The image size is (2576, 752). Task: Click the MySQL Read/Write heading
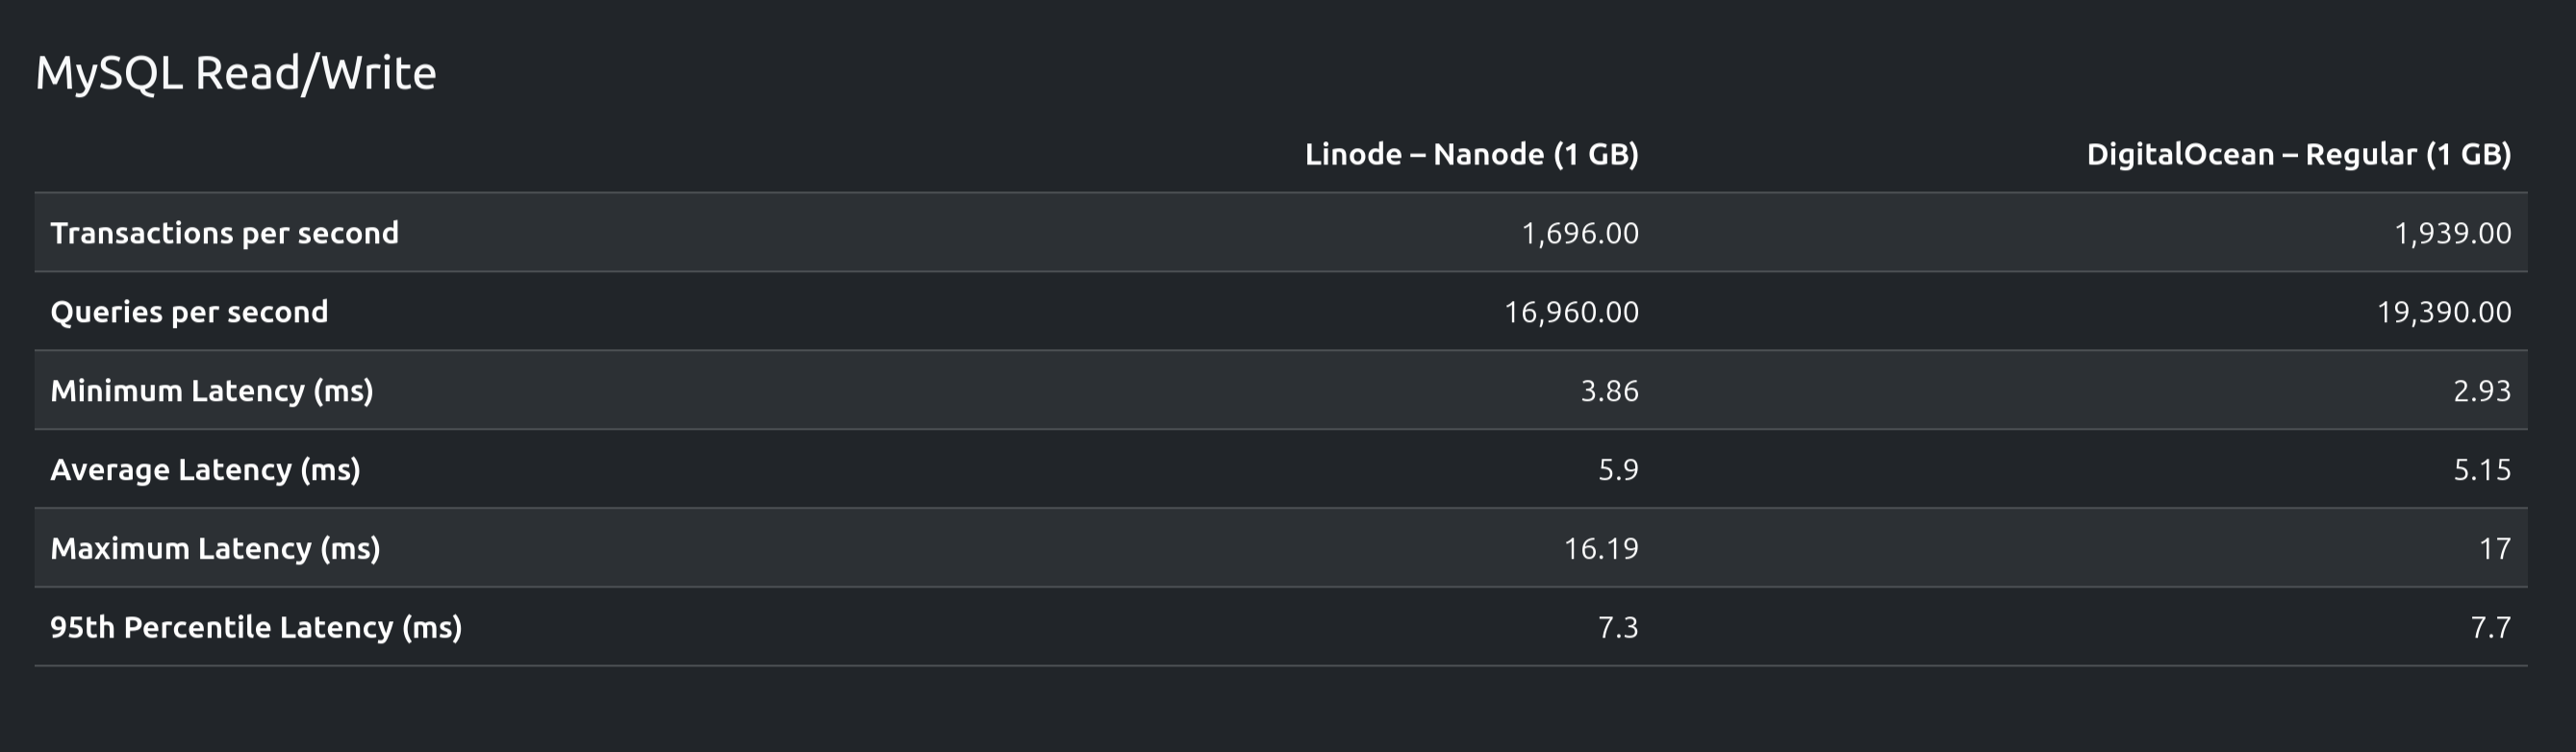click(236, 73)
